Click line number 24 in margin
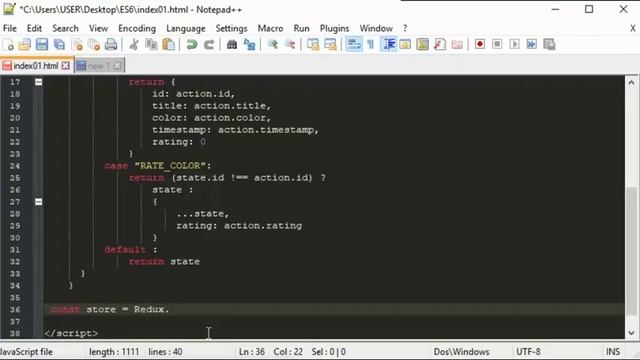Screen dimensions: 640x360 15,166
